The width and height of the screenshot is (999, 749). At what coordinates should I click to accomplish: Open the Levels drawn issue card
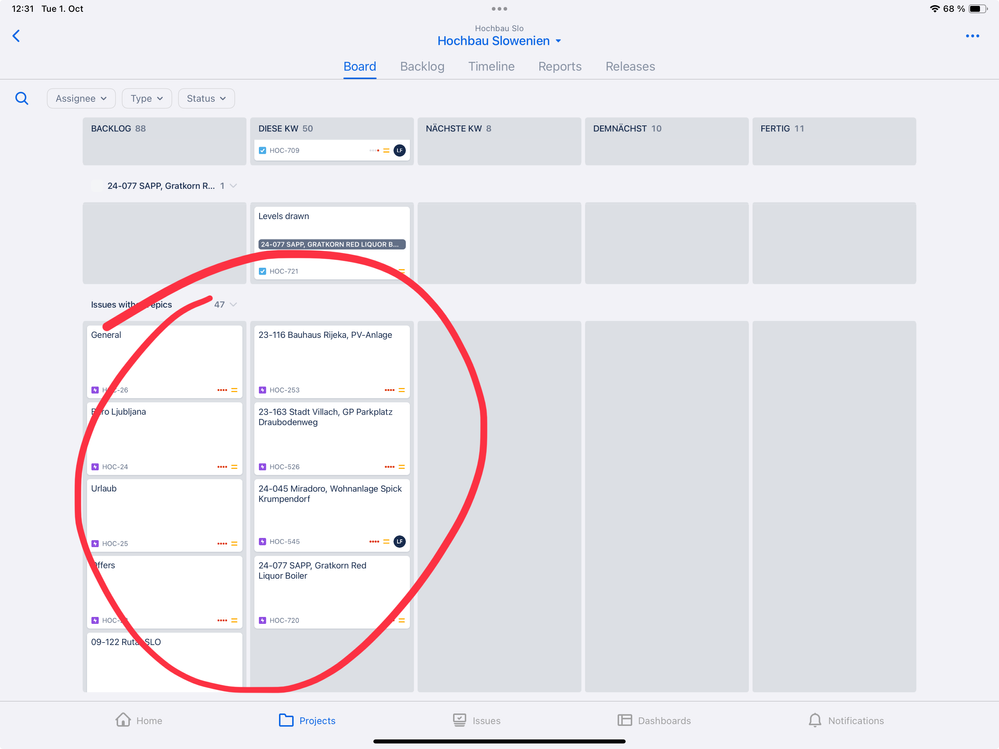coord(332,243)
